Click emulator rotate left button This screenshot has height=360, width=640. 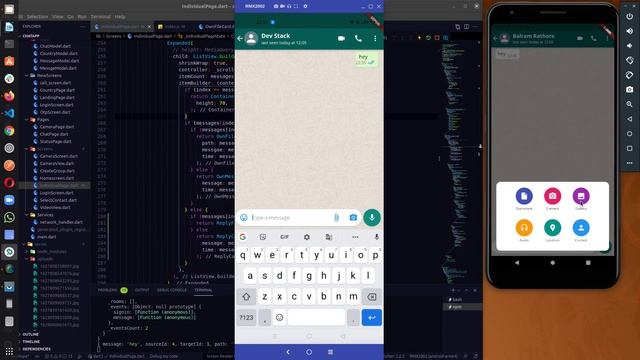(629, 60)
